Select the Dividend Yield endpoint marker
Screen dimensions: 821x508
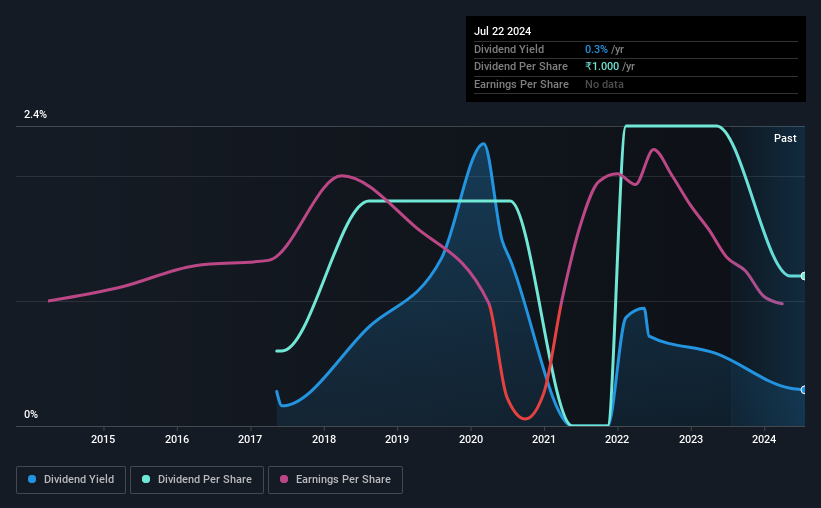coord(803,390)
